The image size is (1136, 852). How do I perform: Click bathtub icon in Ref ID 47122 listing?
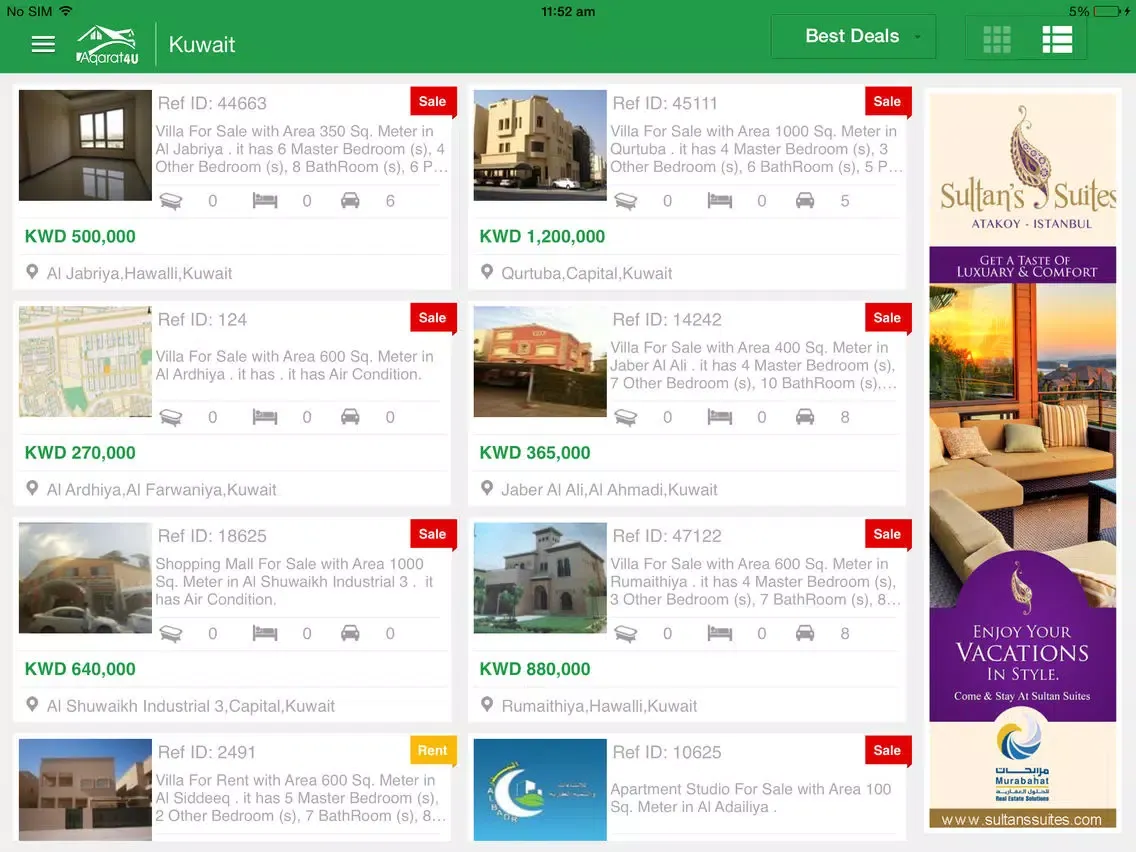[x=626, y=634]
